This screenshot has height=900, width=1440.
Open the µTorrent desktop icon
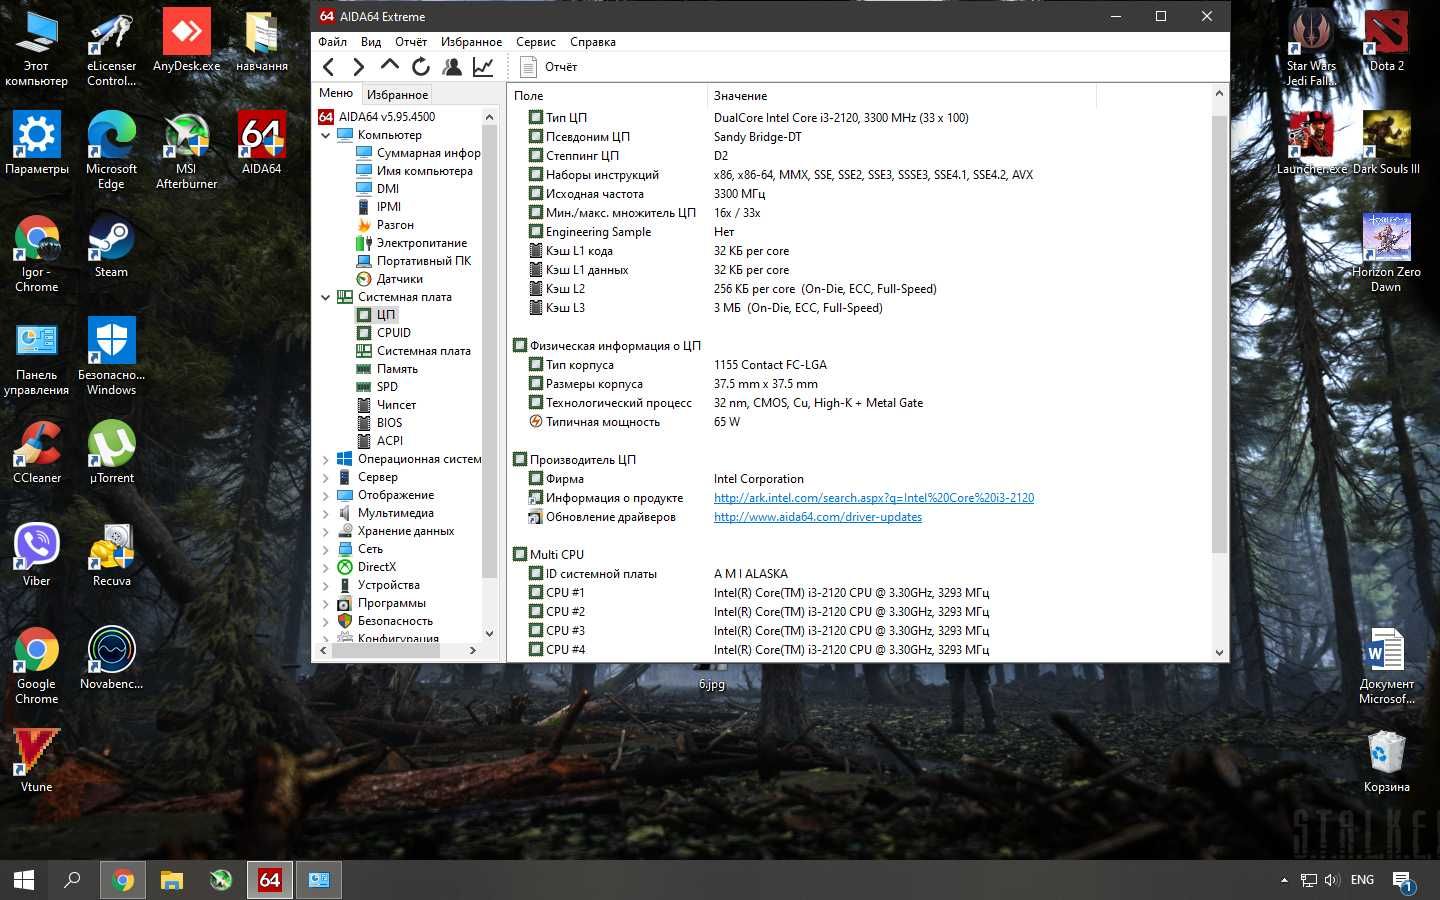(111, 452)
